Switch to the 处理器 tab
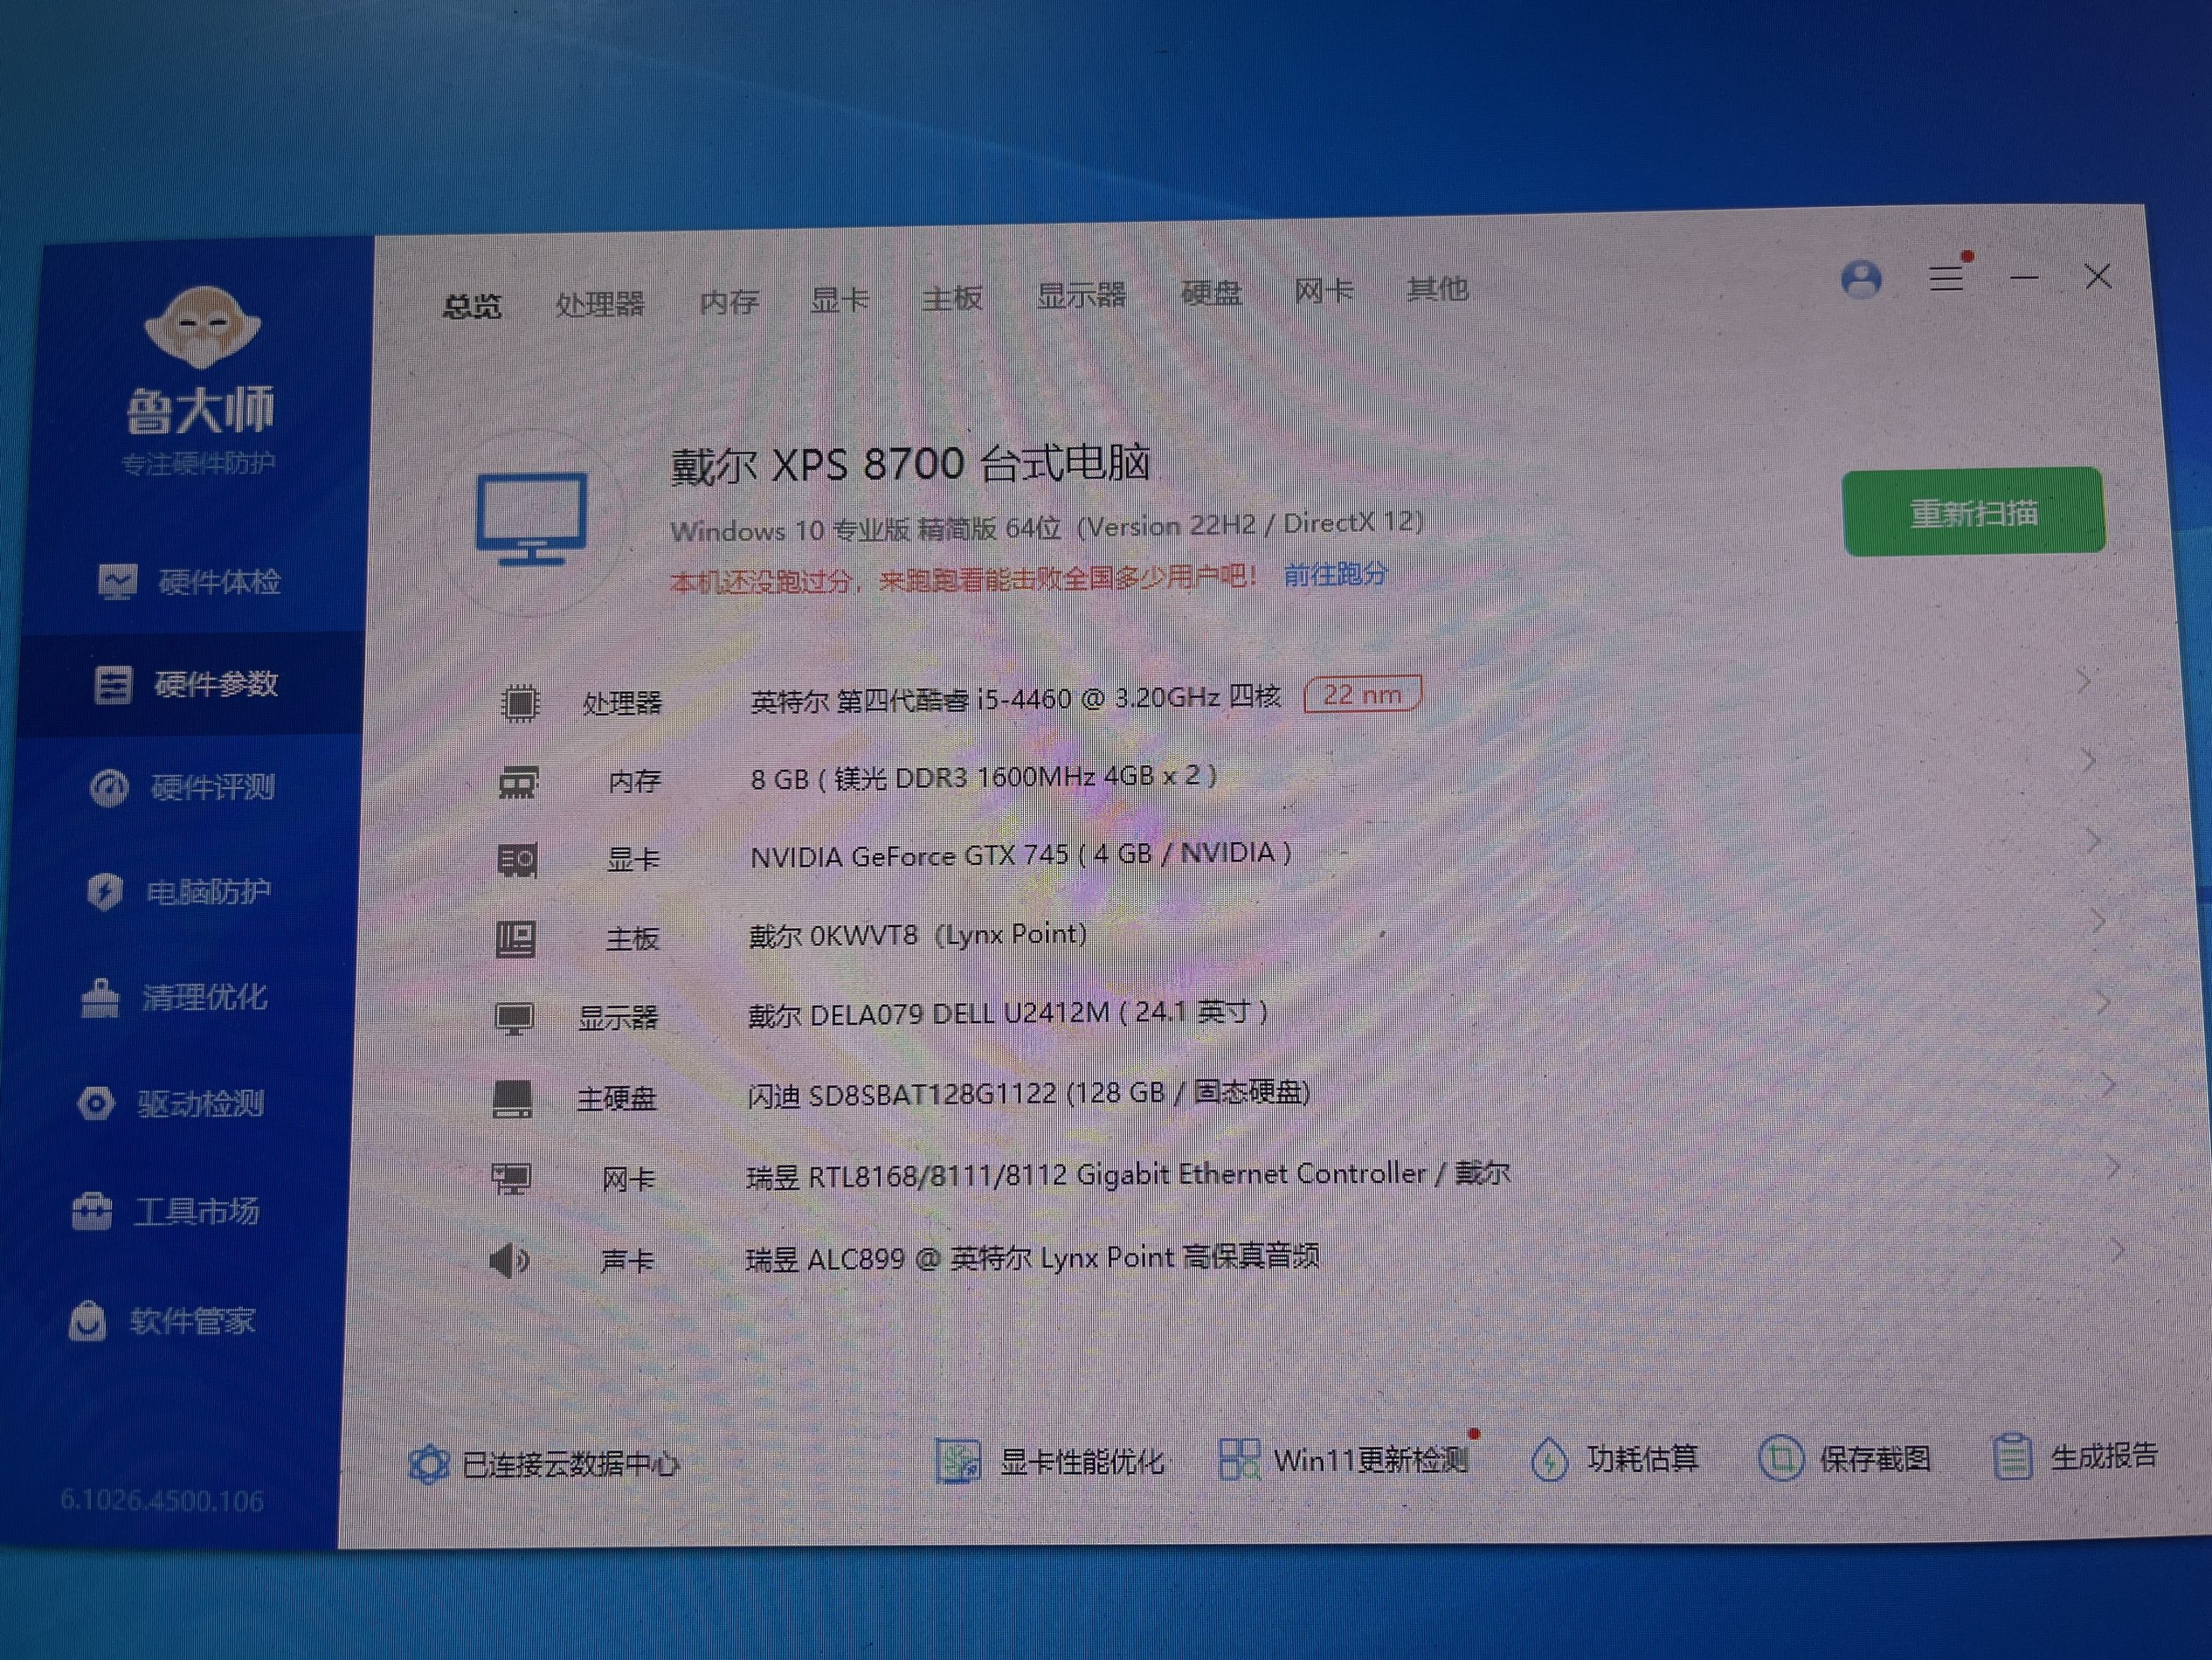The height and width of the screenshot is (1660, 2212). pyautogui.click(x=600, y=303)
